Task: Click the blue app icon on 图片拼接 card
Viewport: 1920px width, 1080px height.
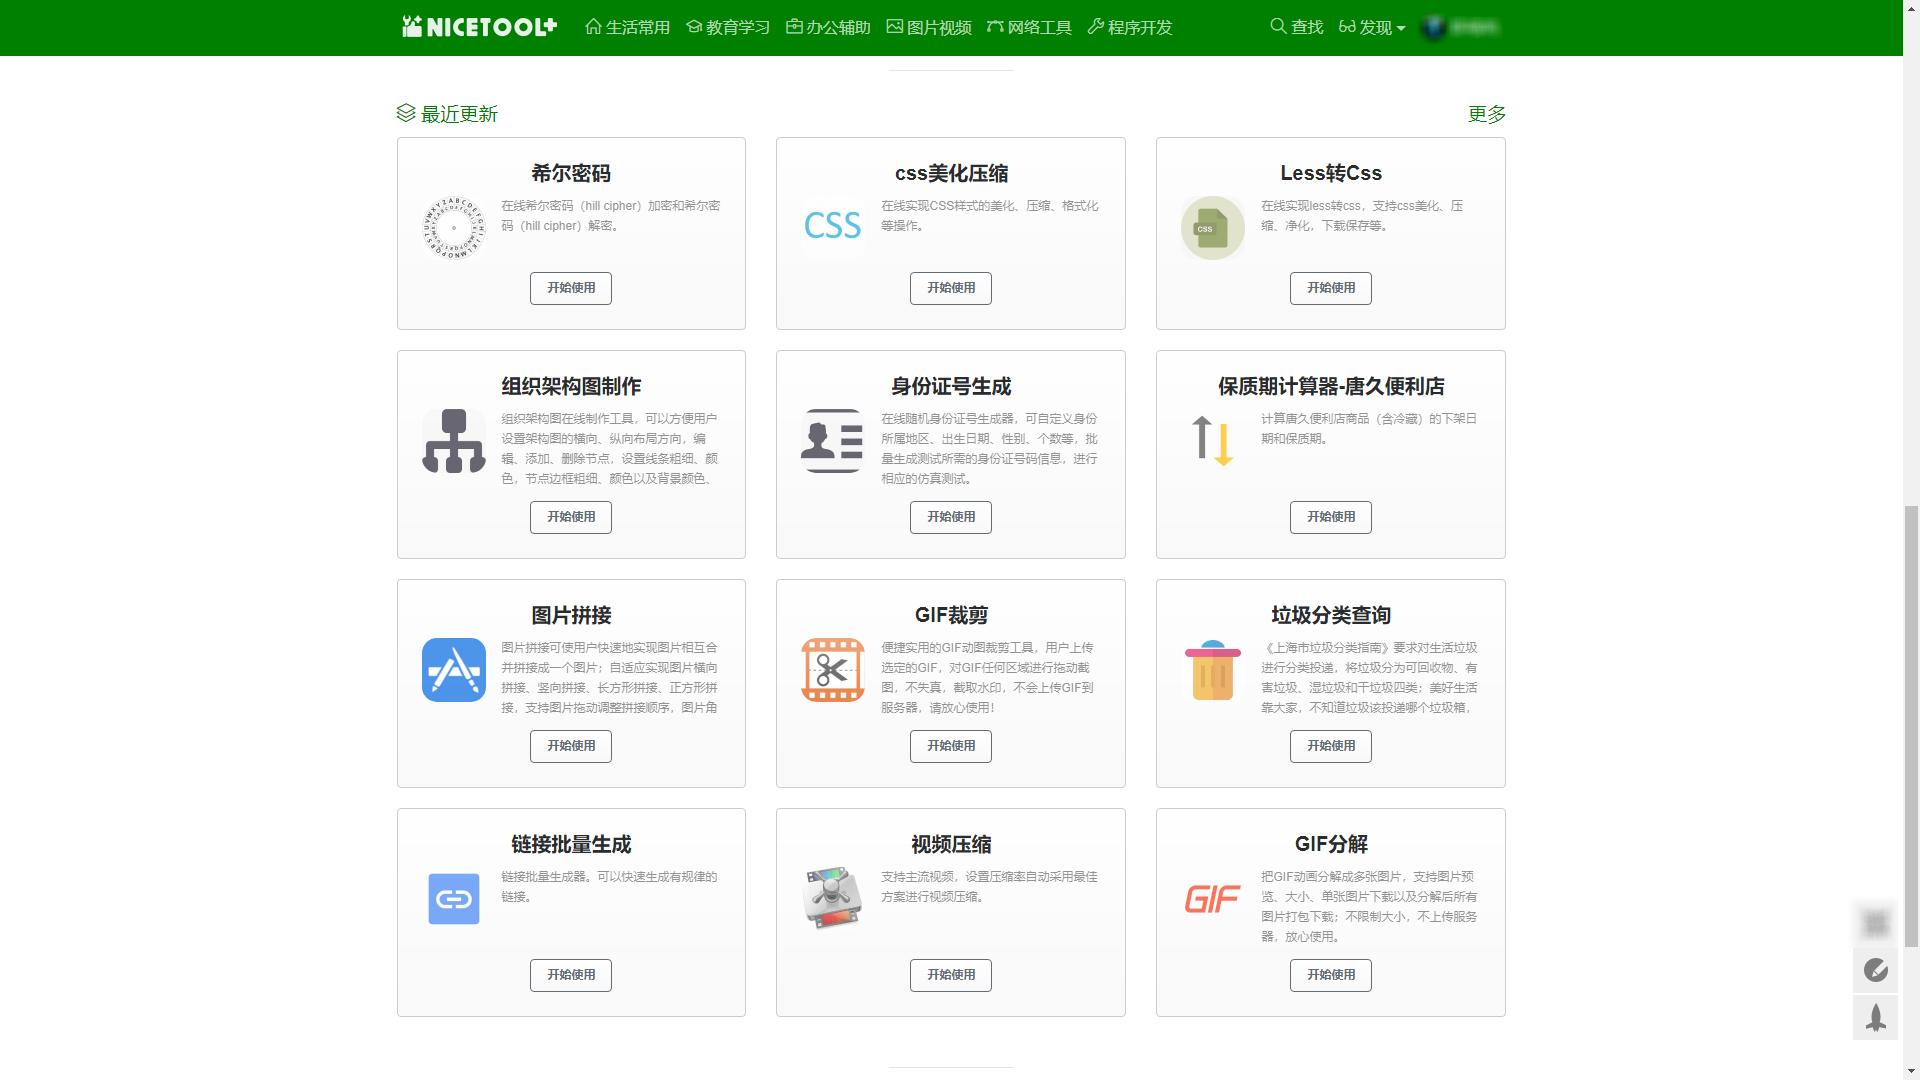Action: click(453, 670)
